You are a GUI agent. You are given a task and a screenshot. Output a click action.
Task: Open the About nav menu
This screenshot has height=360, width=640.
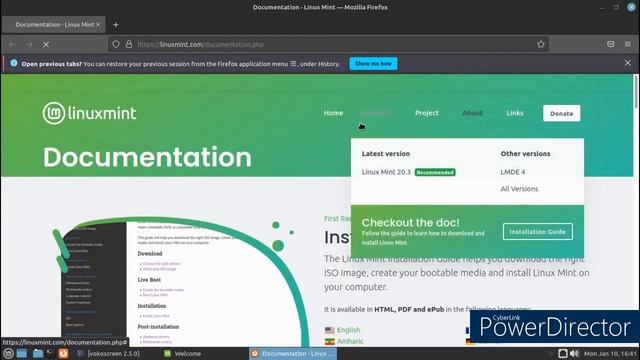[472, 113]
